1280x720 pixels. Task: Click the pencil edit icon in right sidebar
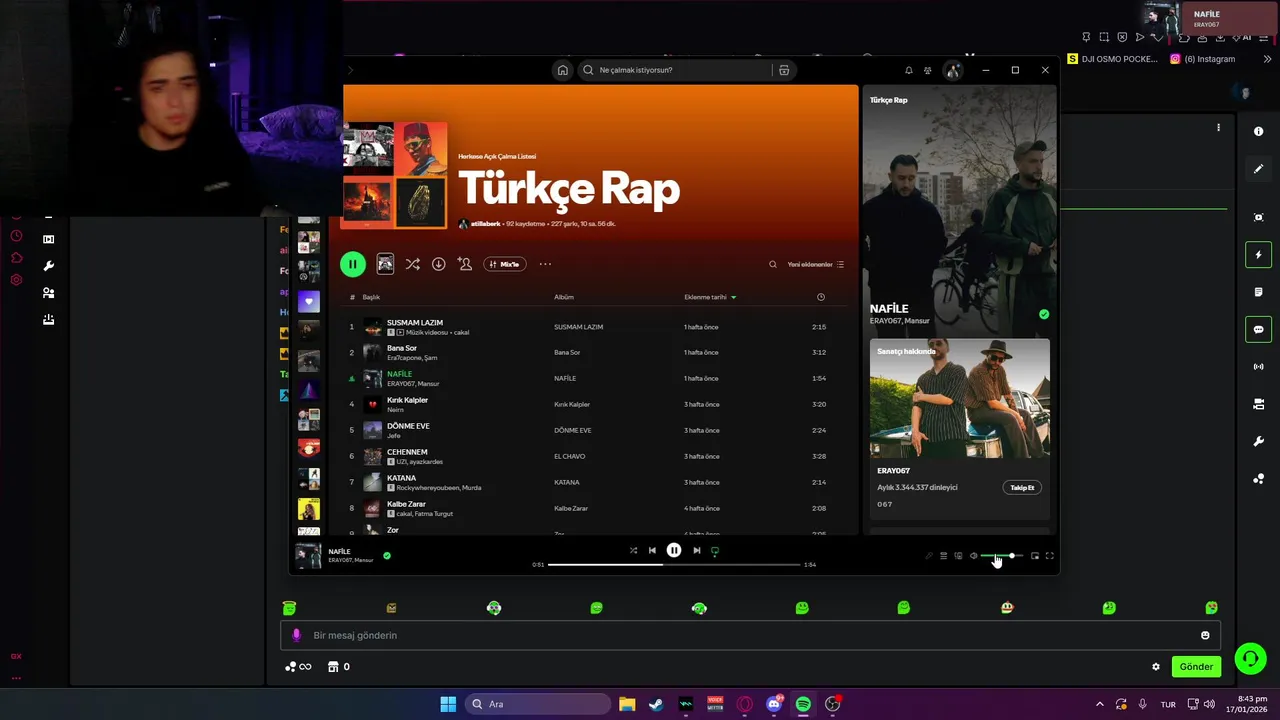pos(1258,169)
